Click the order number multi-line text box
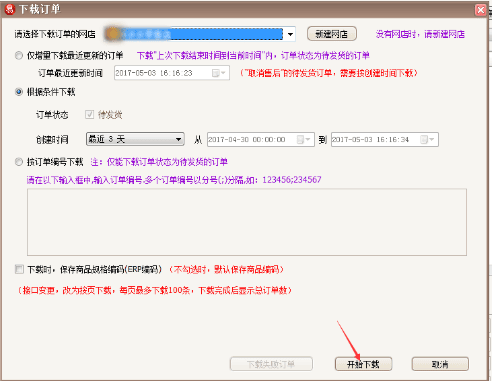Image resolution: width=492 pixels, height=381 pixels. [x=247, y=222]
